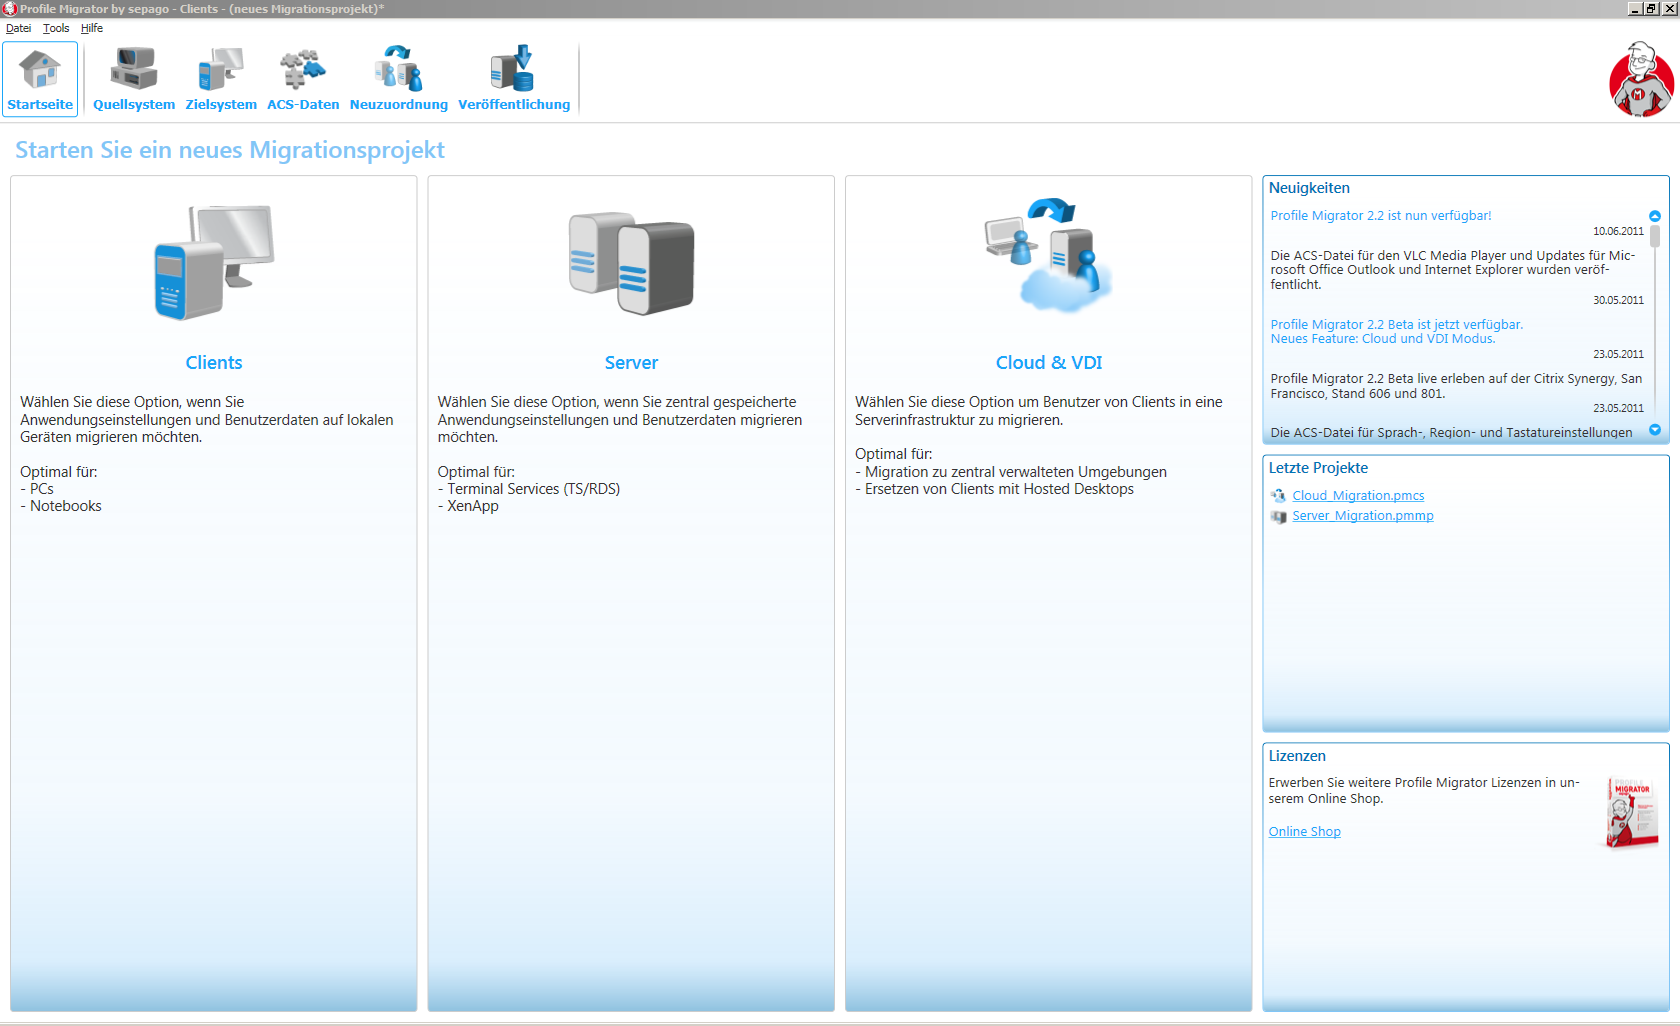Screen dimensions: 1680x1026
Task: Click the Neuigkeiten scrollbar thumb
Action: coord(1655,236)
